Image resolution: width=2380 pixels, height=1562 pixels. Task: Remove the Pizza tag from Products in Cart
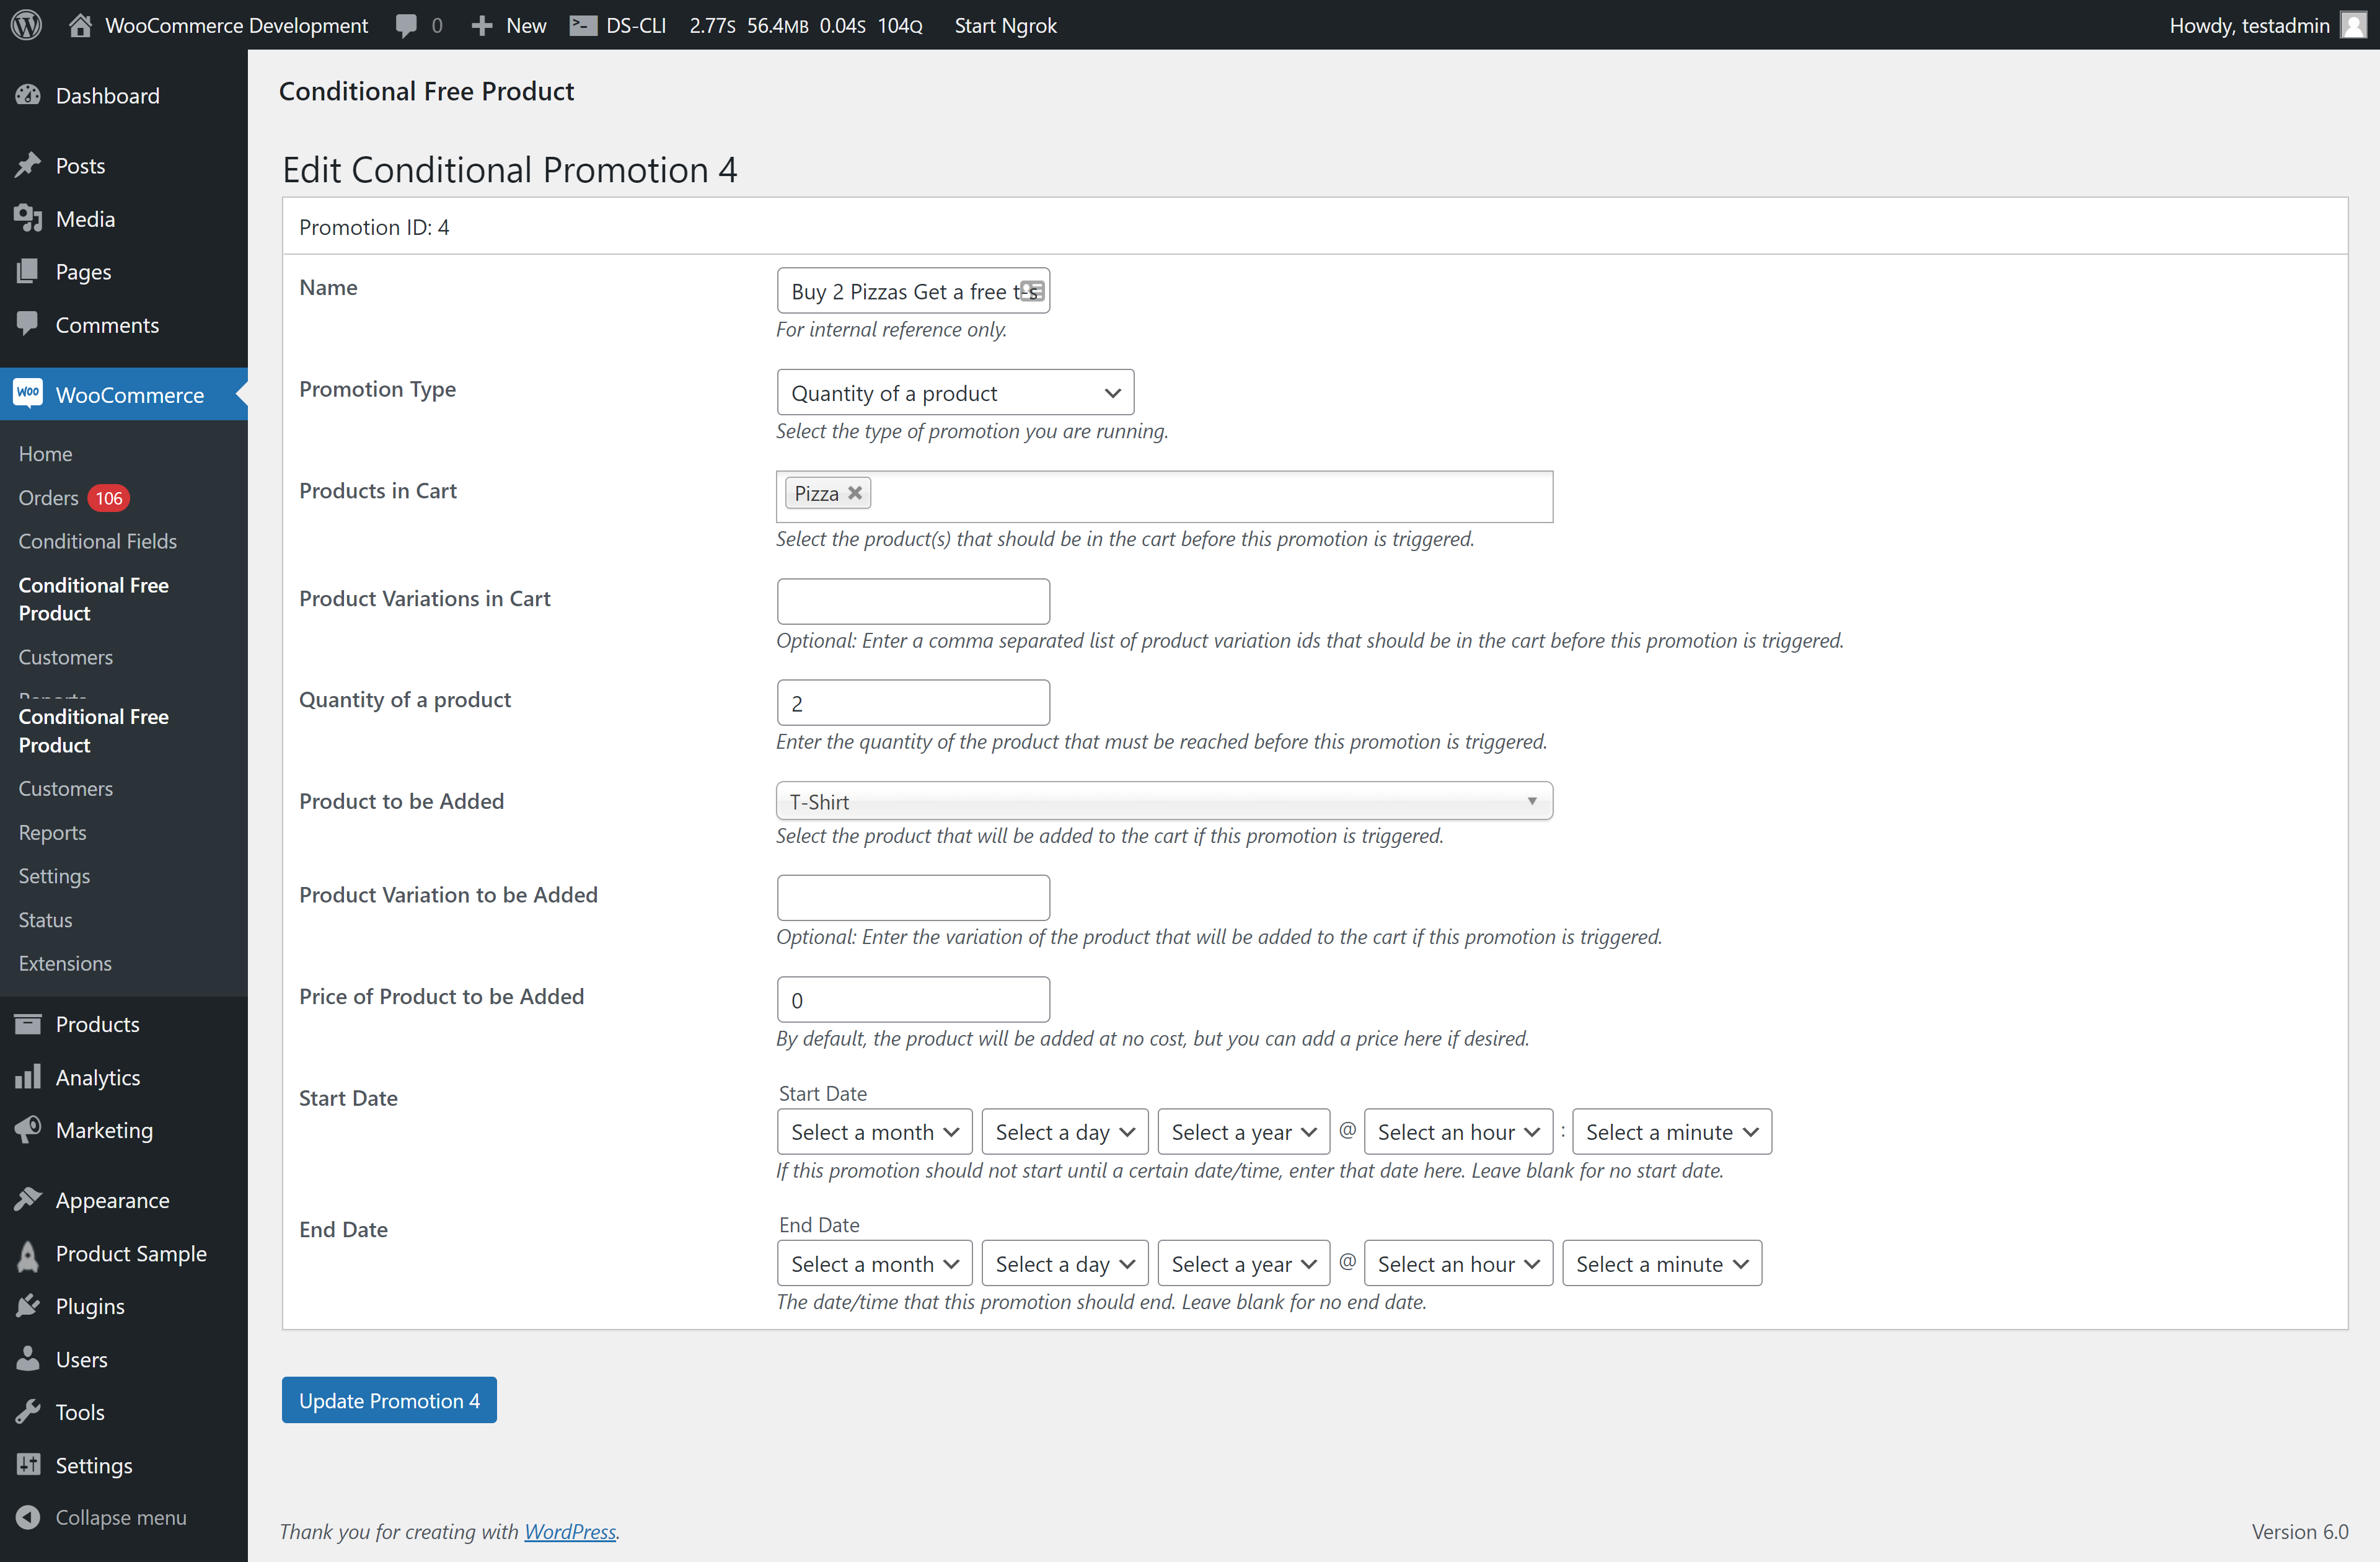click(x=855, y=492)
